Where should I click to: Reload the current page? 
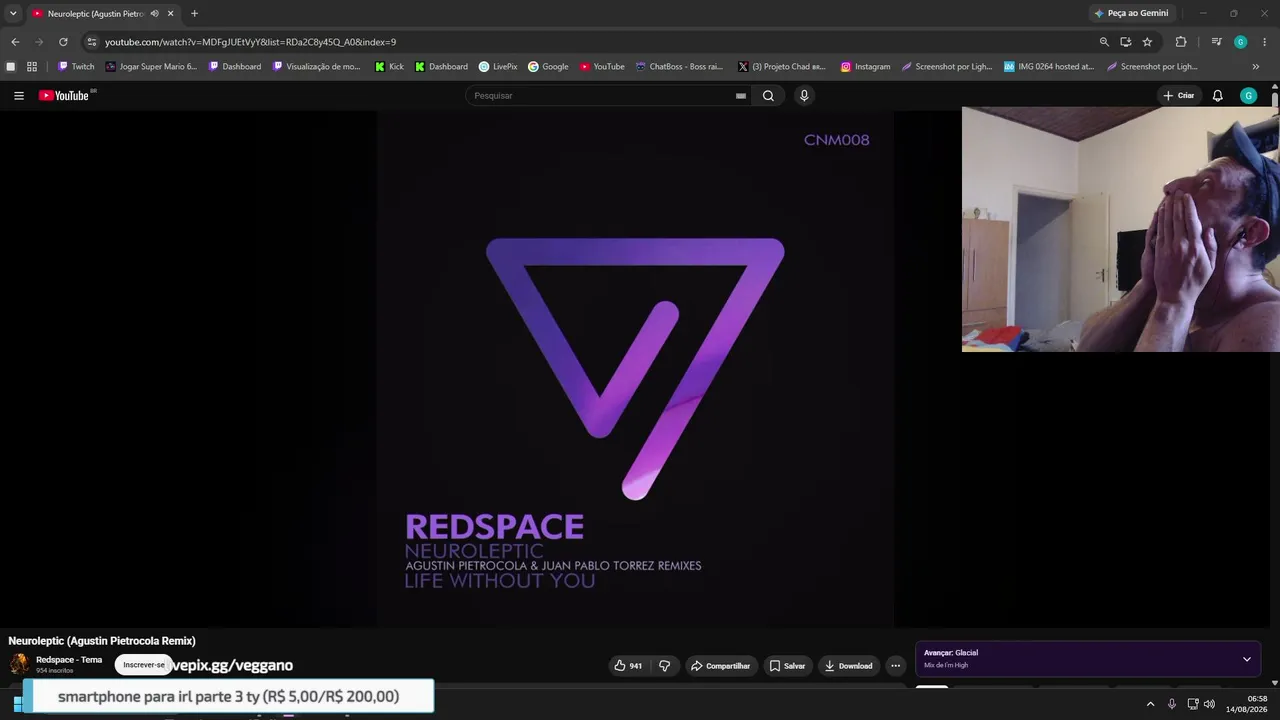[63, 42]
